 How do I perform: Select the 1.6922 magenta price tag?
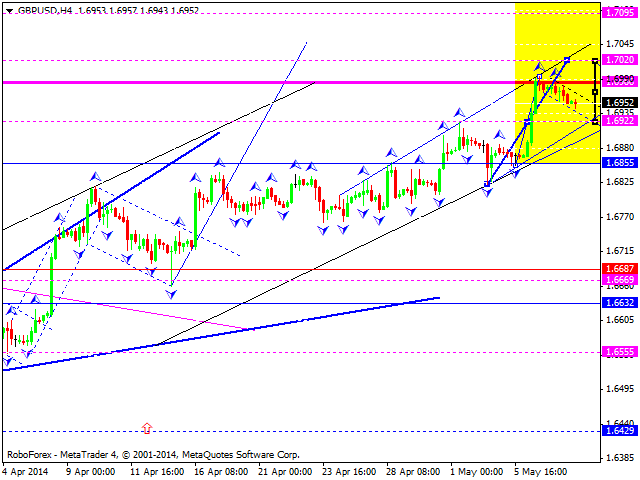621,121
